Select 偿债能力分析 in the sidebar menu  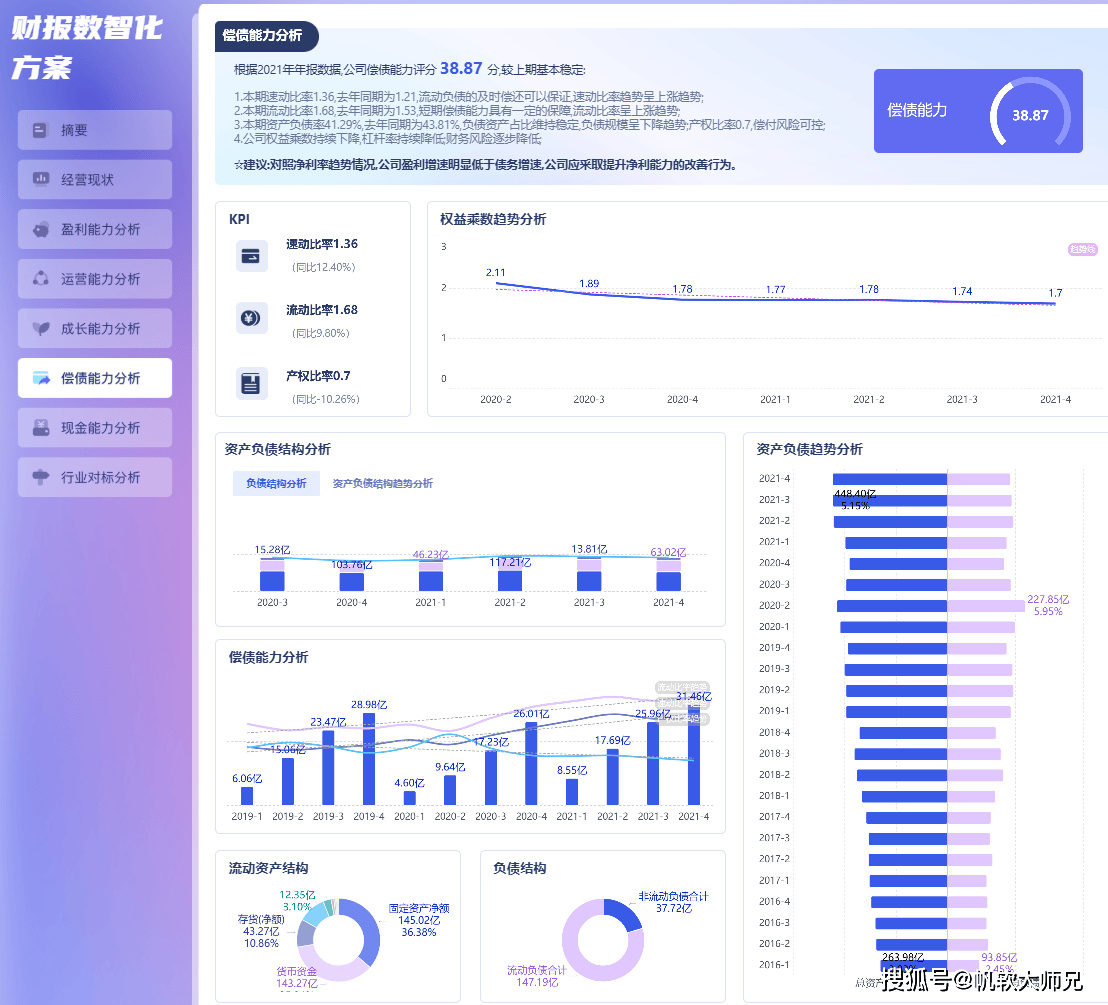tap(95, 378)
